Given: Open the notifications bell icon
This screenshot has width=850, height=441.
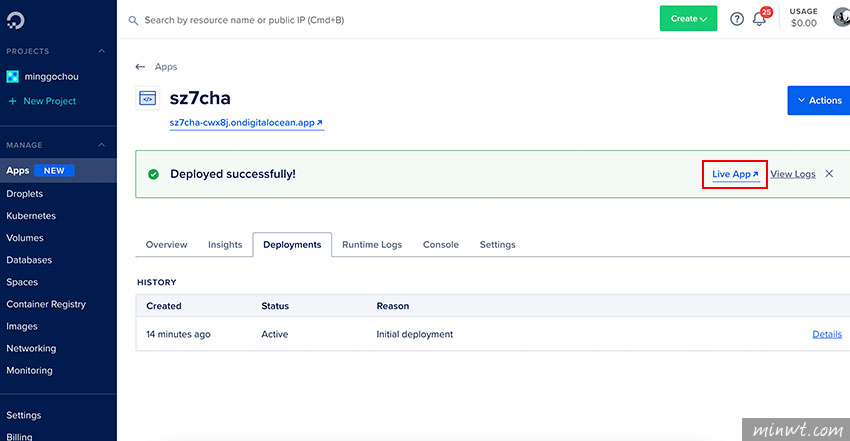Looking at the screenshot, I should coord(759,20).
